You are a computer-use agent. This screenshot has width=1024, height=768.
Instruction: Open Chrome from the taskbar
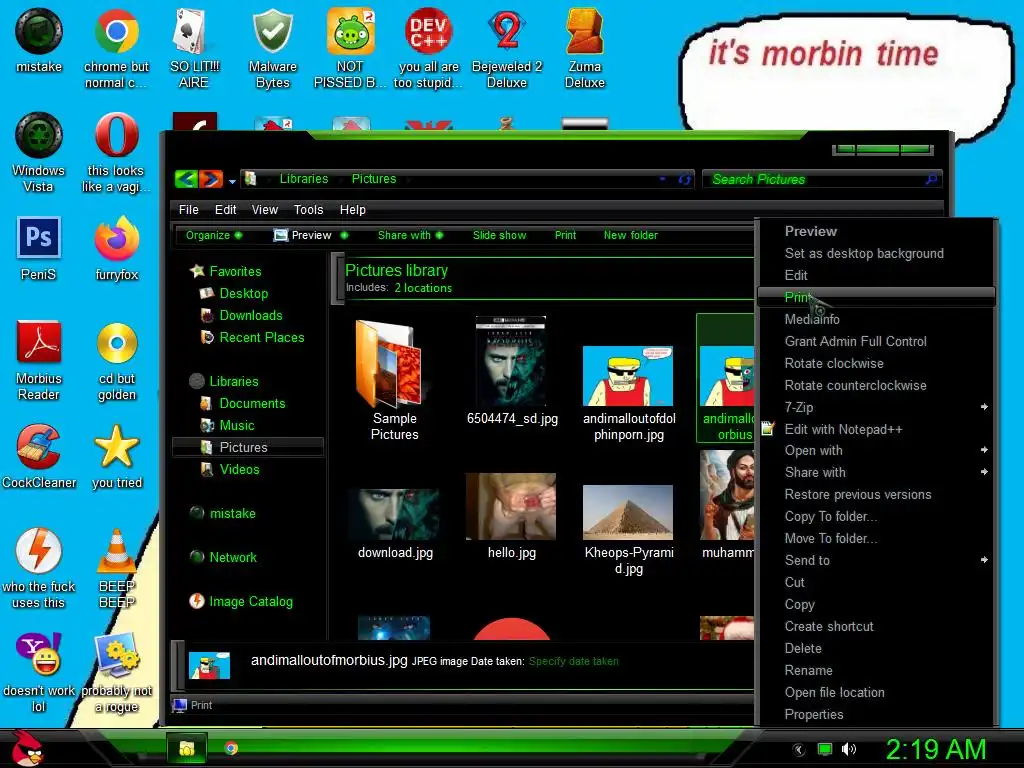[x=231, y=748]
